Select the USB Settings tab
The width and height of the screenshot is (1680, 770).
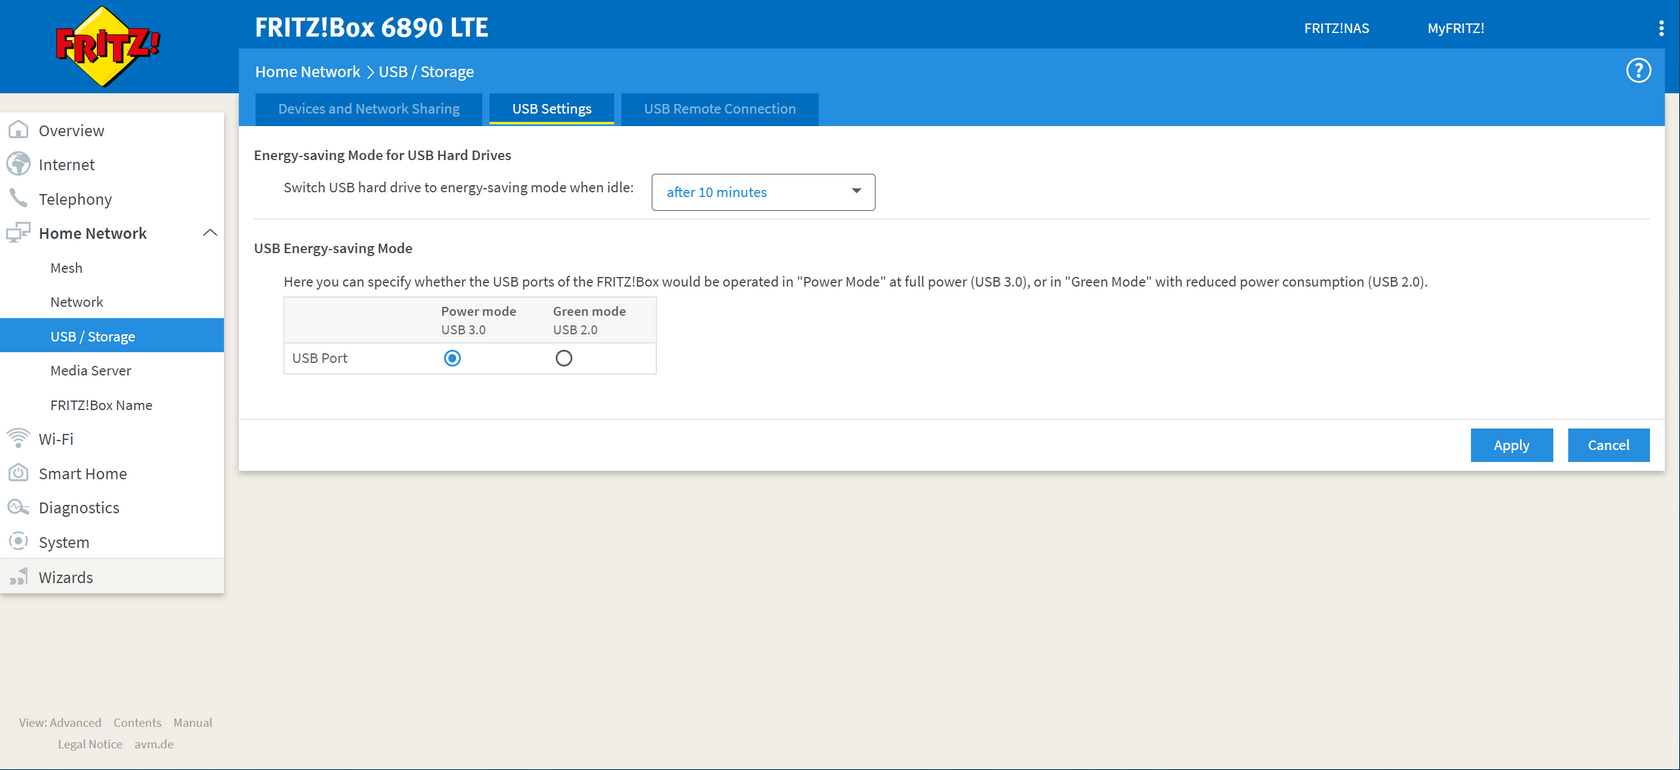552,109
